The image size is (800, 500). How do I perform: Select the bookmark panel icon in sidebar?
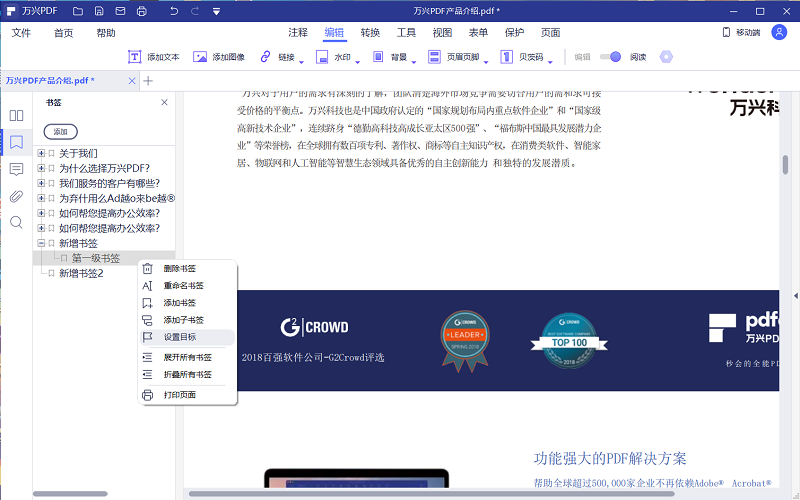click(x=16, y=142)
